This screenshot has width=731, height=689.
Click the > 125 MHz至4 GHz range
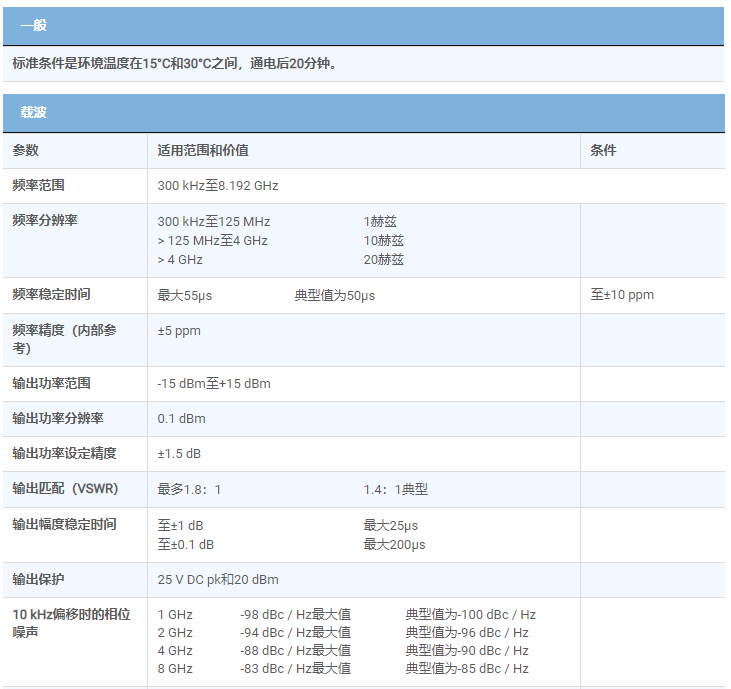212,241
